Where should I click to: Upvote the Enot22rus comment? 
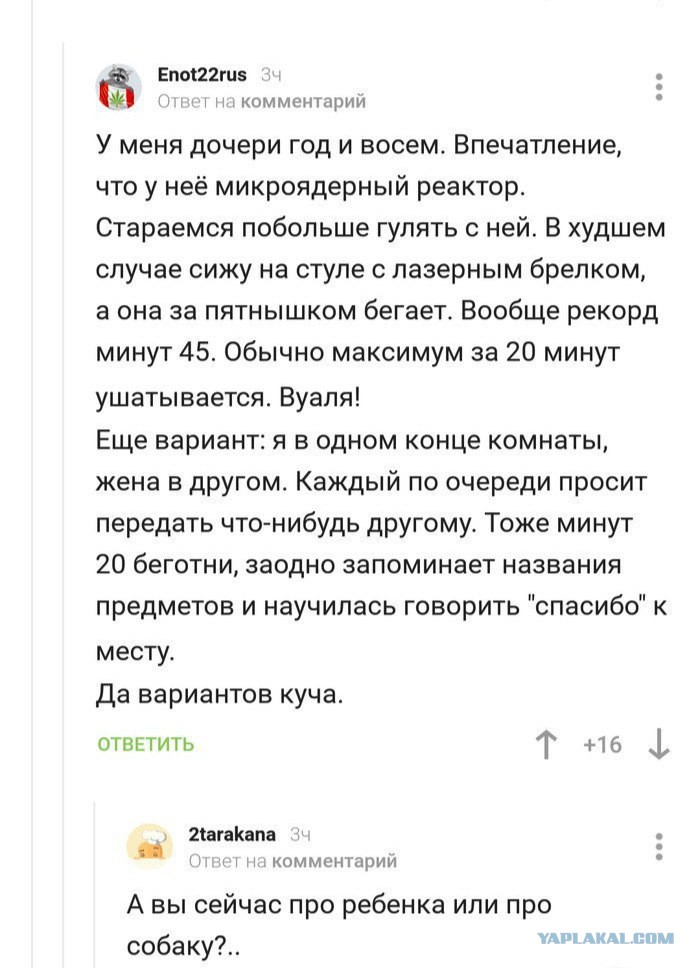(546, 744)
